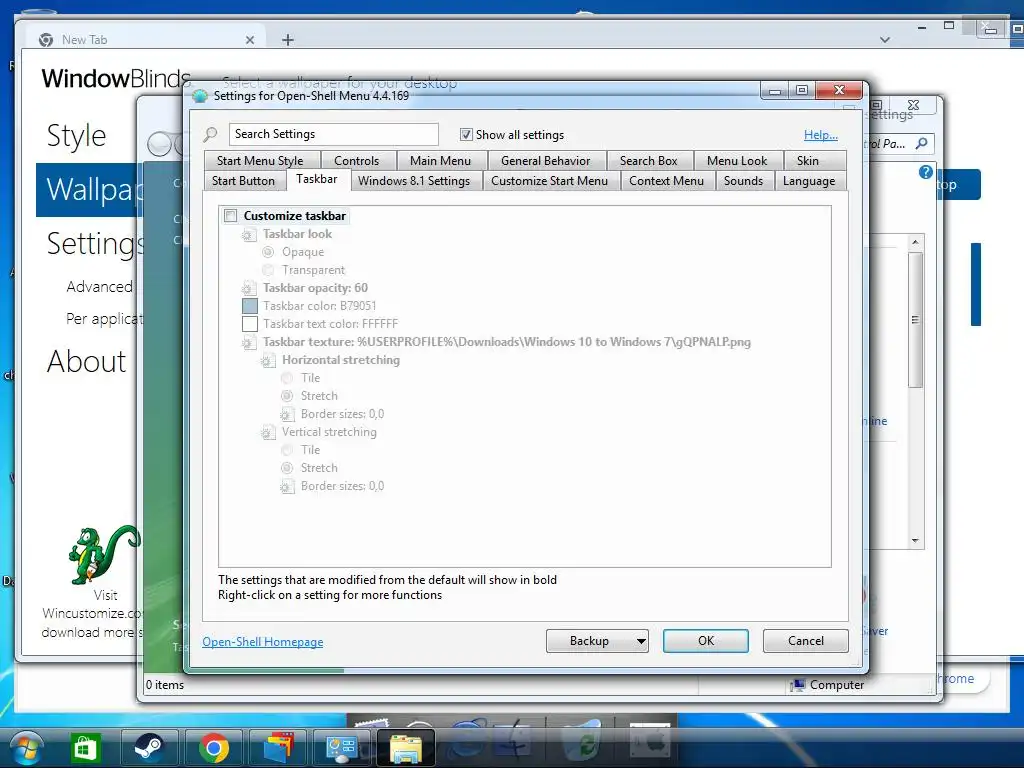Switch to the Start Menu Style tab
Image resolution: width=1024 pixels, height=768 pixels.
point(260,161)
